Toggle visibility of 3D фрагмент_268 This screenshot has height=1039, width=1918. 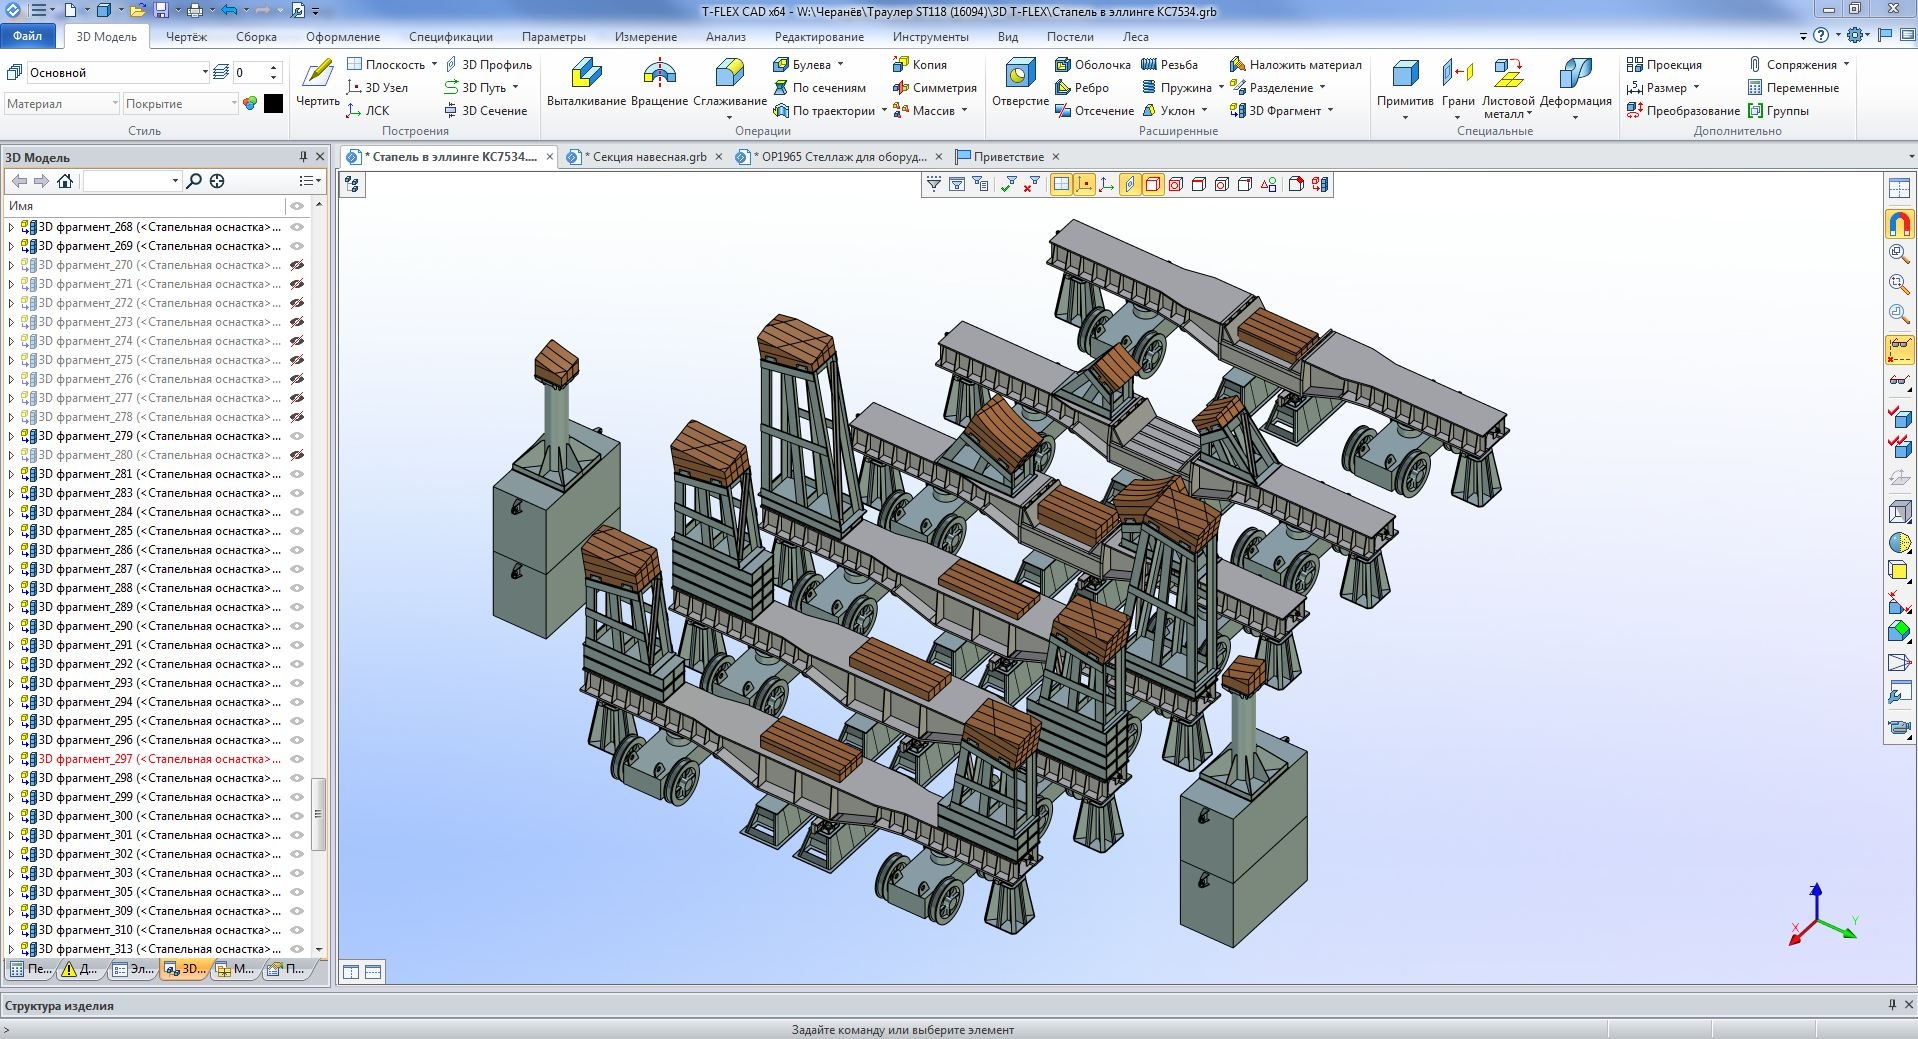coord(297,227)
